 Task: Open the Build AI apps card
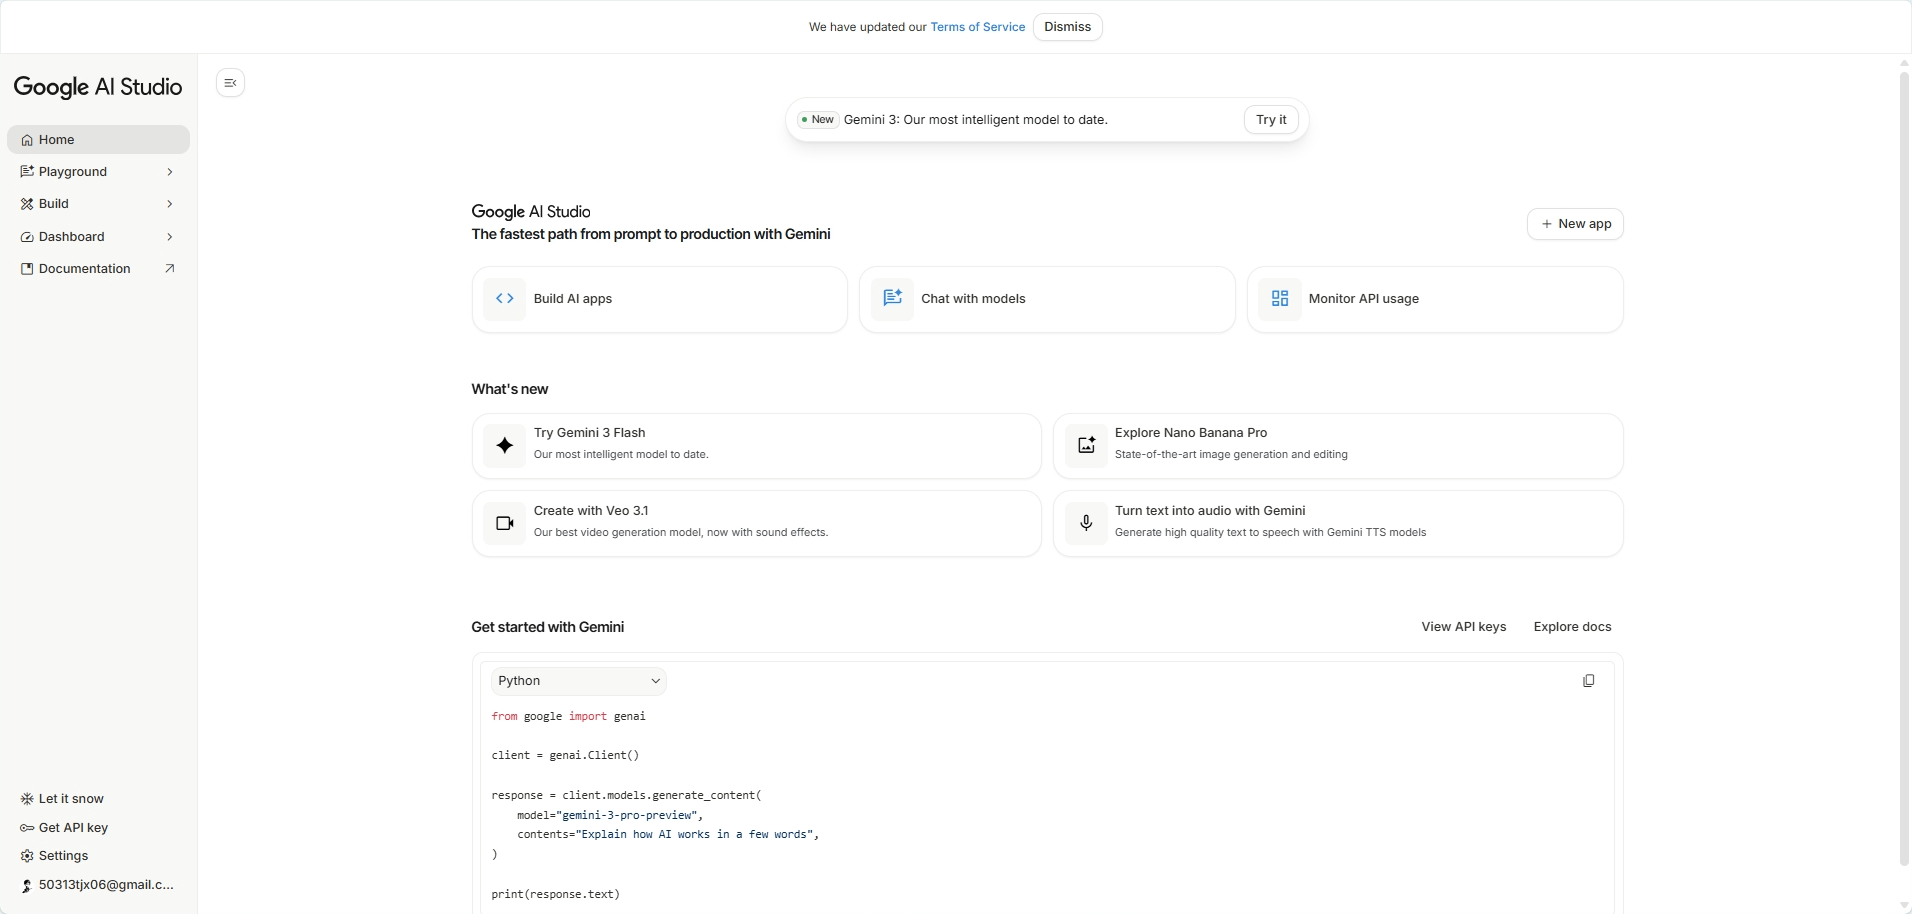660,299
